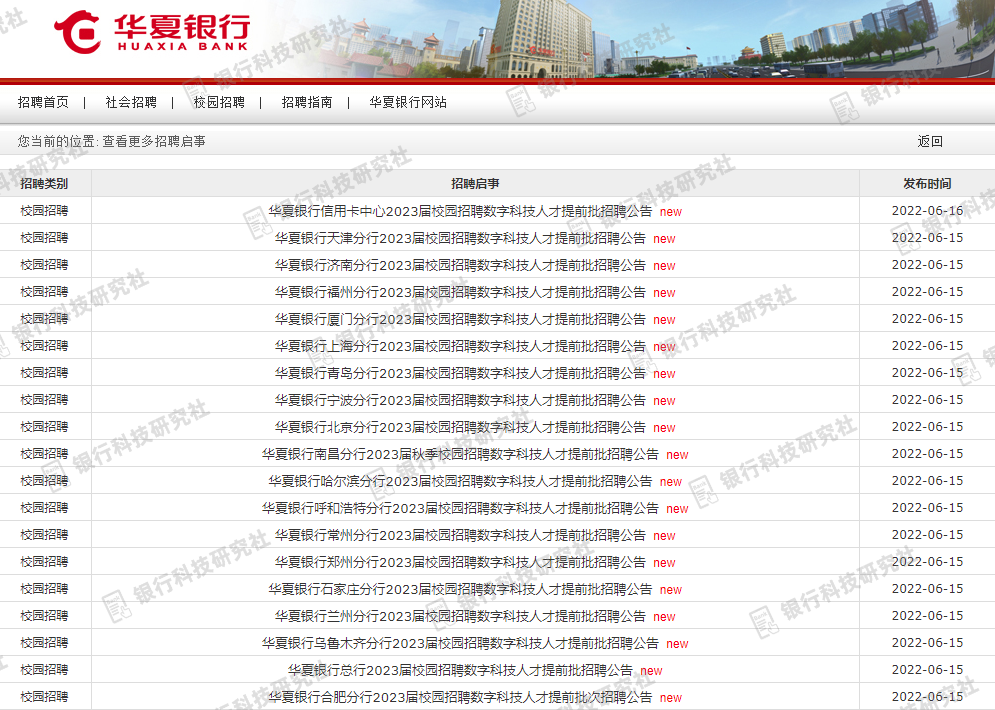Click the date cell in 总行 row
Image resolution: width=995 pixels, height=710 pixels.
[x=927, y=669]
